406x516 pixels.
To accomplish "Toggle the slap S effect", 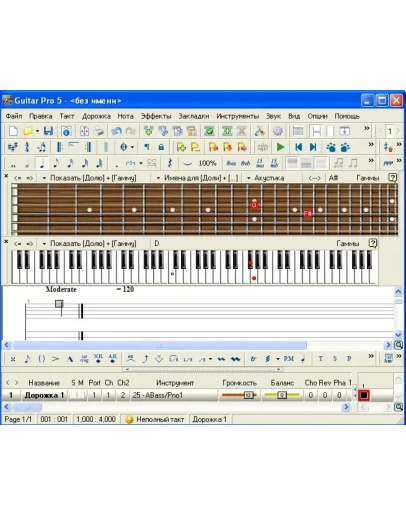I will pos(335,359).
